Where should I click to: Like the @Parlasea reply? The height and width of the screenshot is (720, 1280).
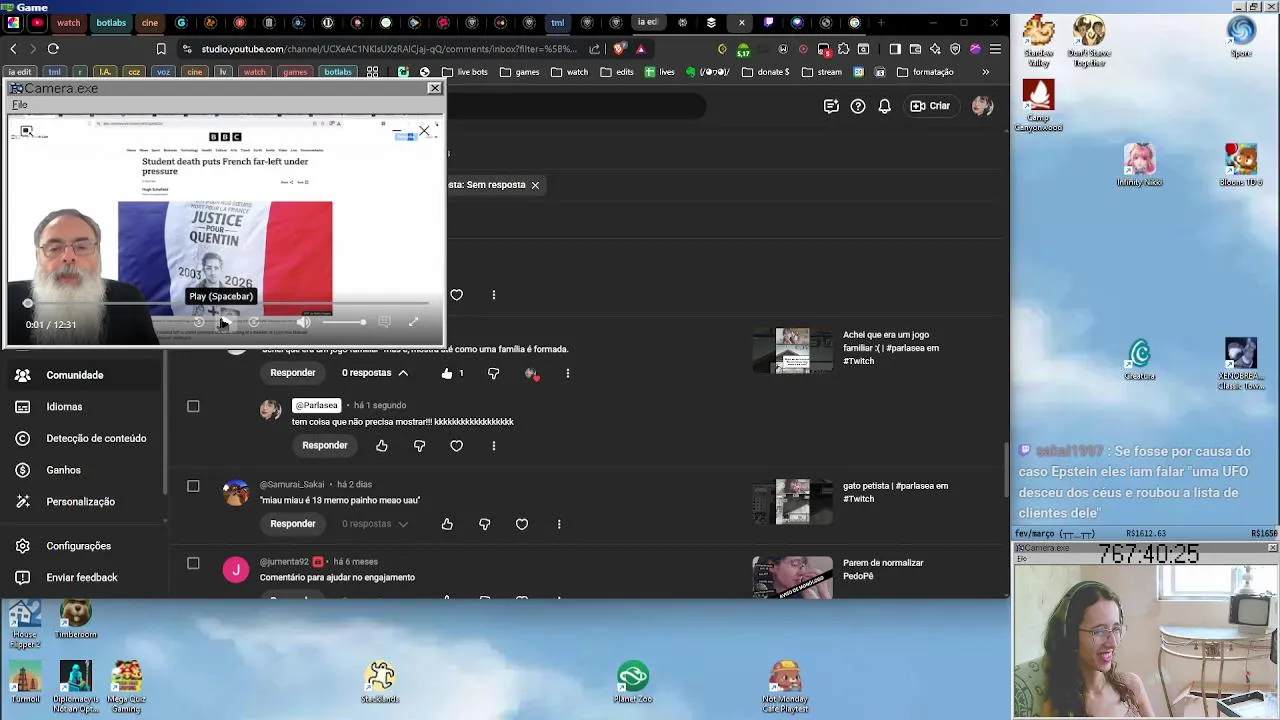[382, 446]
